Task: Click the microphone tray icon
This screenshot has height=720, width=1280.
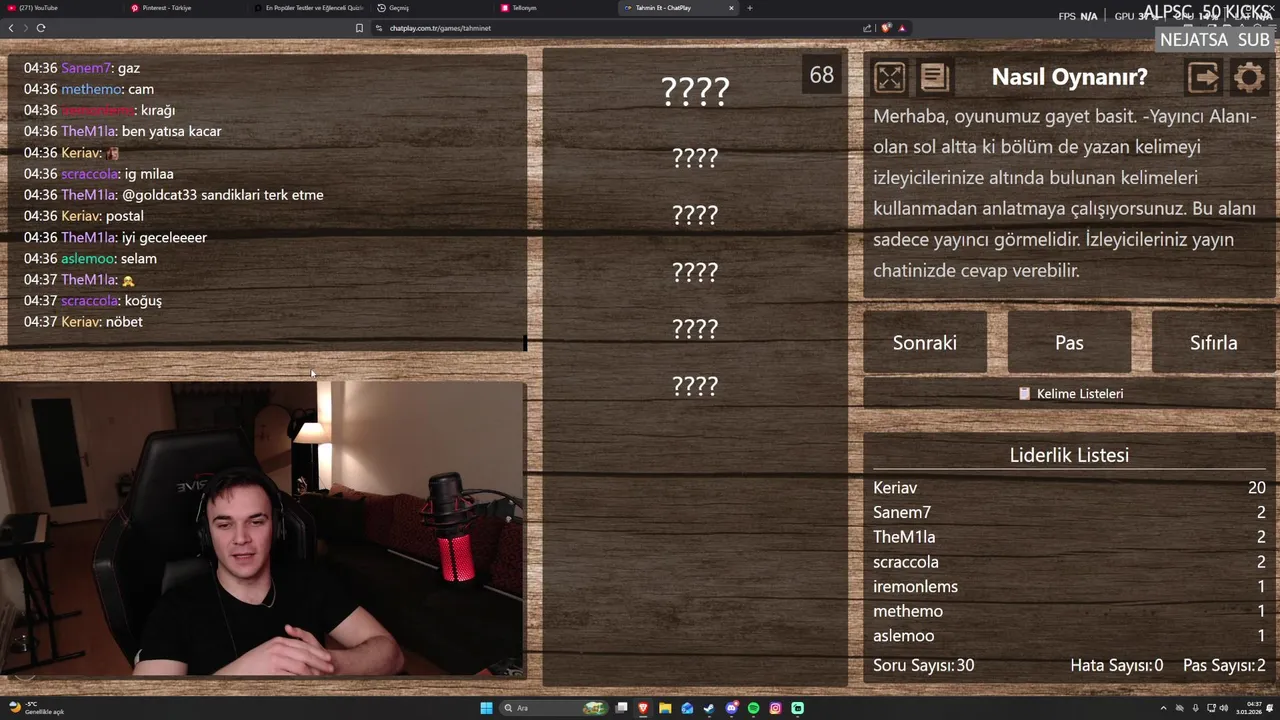Action: pyautogui.click(x=1196, y=708)
